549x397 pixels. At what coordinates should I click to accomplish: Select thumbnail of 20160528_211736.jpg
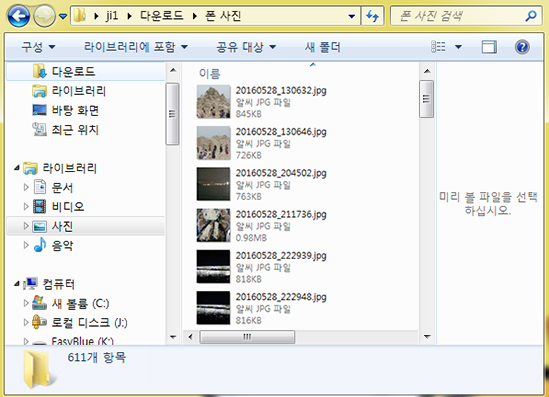click(x=213, y=225)
